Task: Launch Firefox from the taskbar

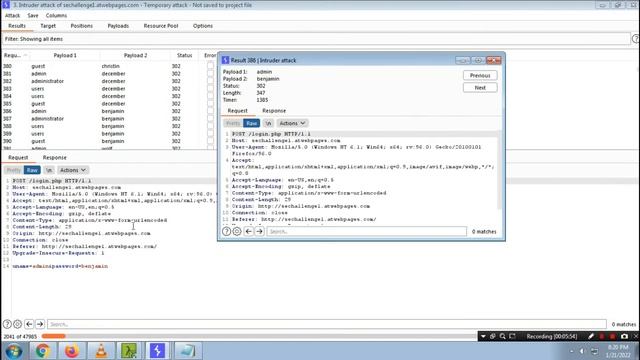Action: 72,351
